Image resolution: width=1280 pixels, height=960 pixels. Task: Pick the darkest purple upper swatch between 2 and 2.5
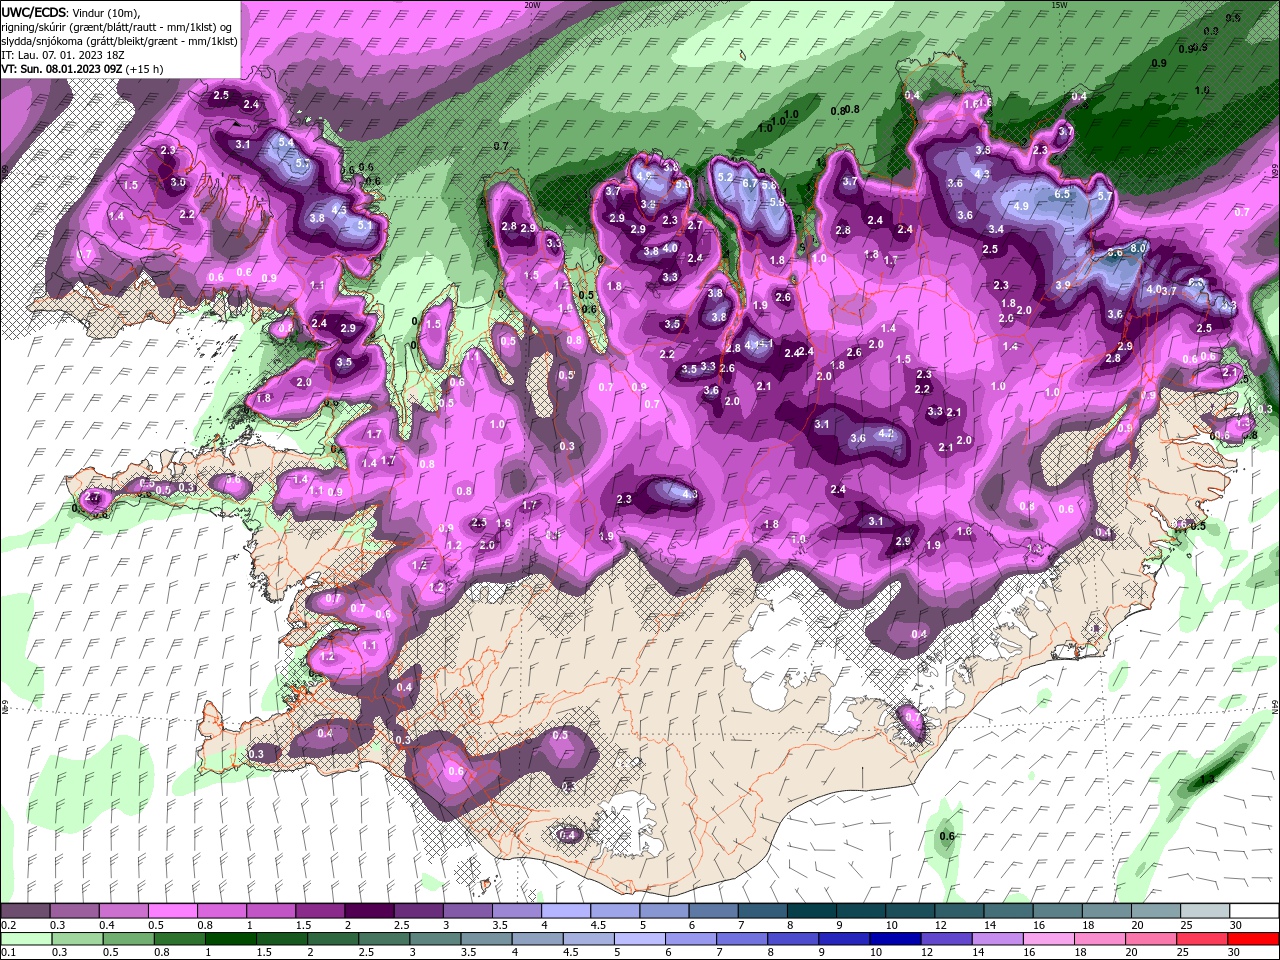(x=369, y=911)
